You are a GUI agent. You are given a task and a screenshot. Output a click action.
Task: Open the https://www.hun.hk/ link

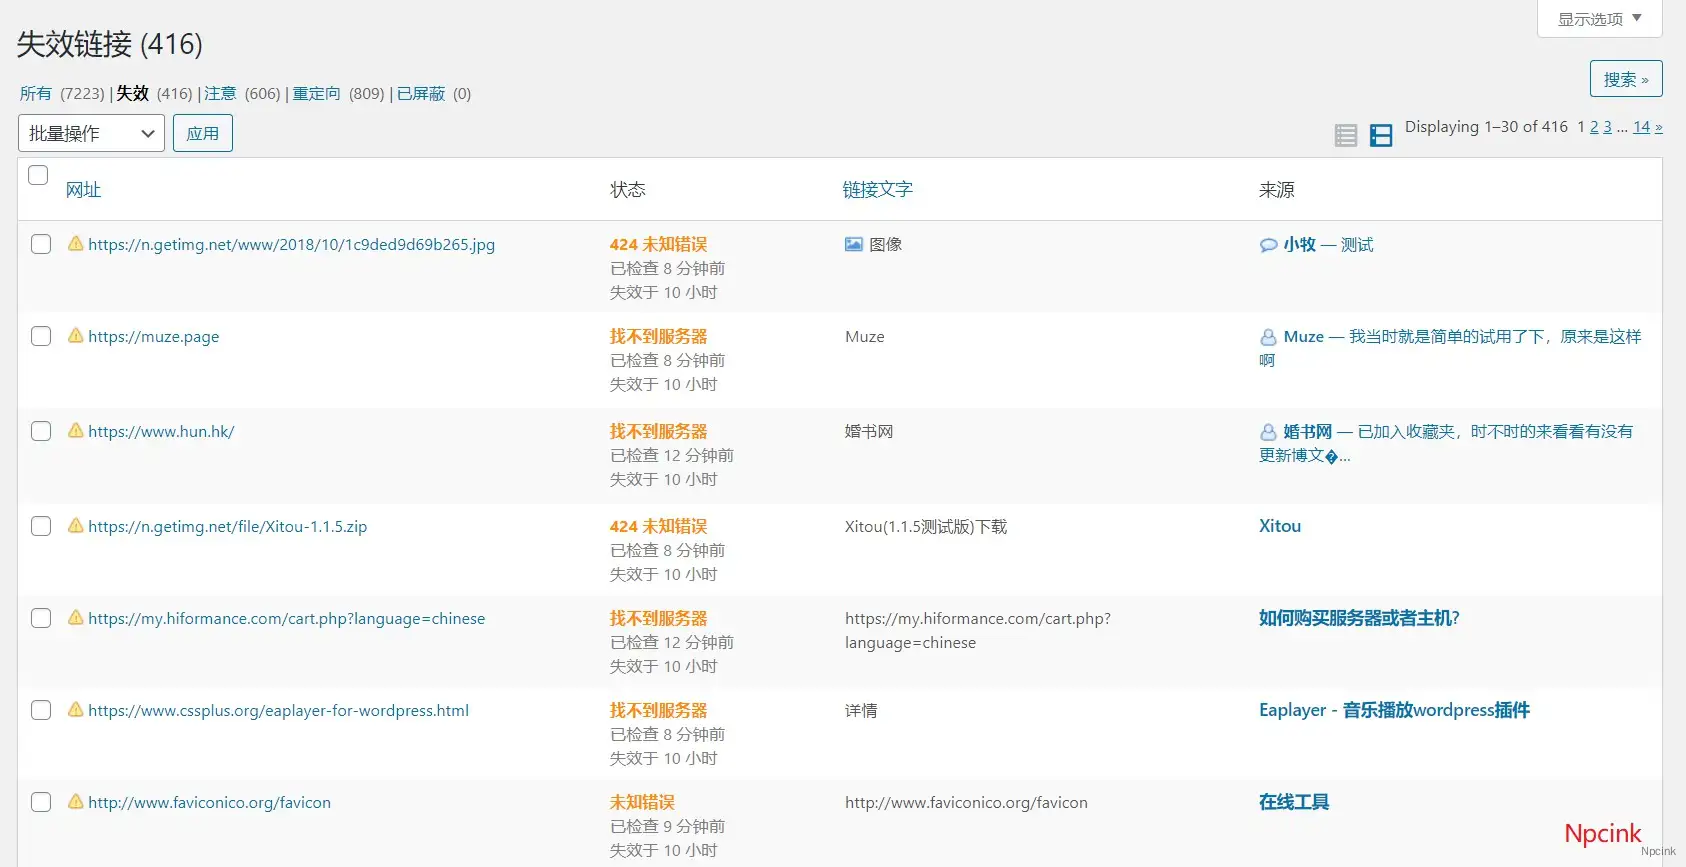point(161,431)
